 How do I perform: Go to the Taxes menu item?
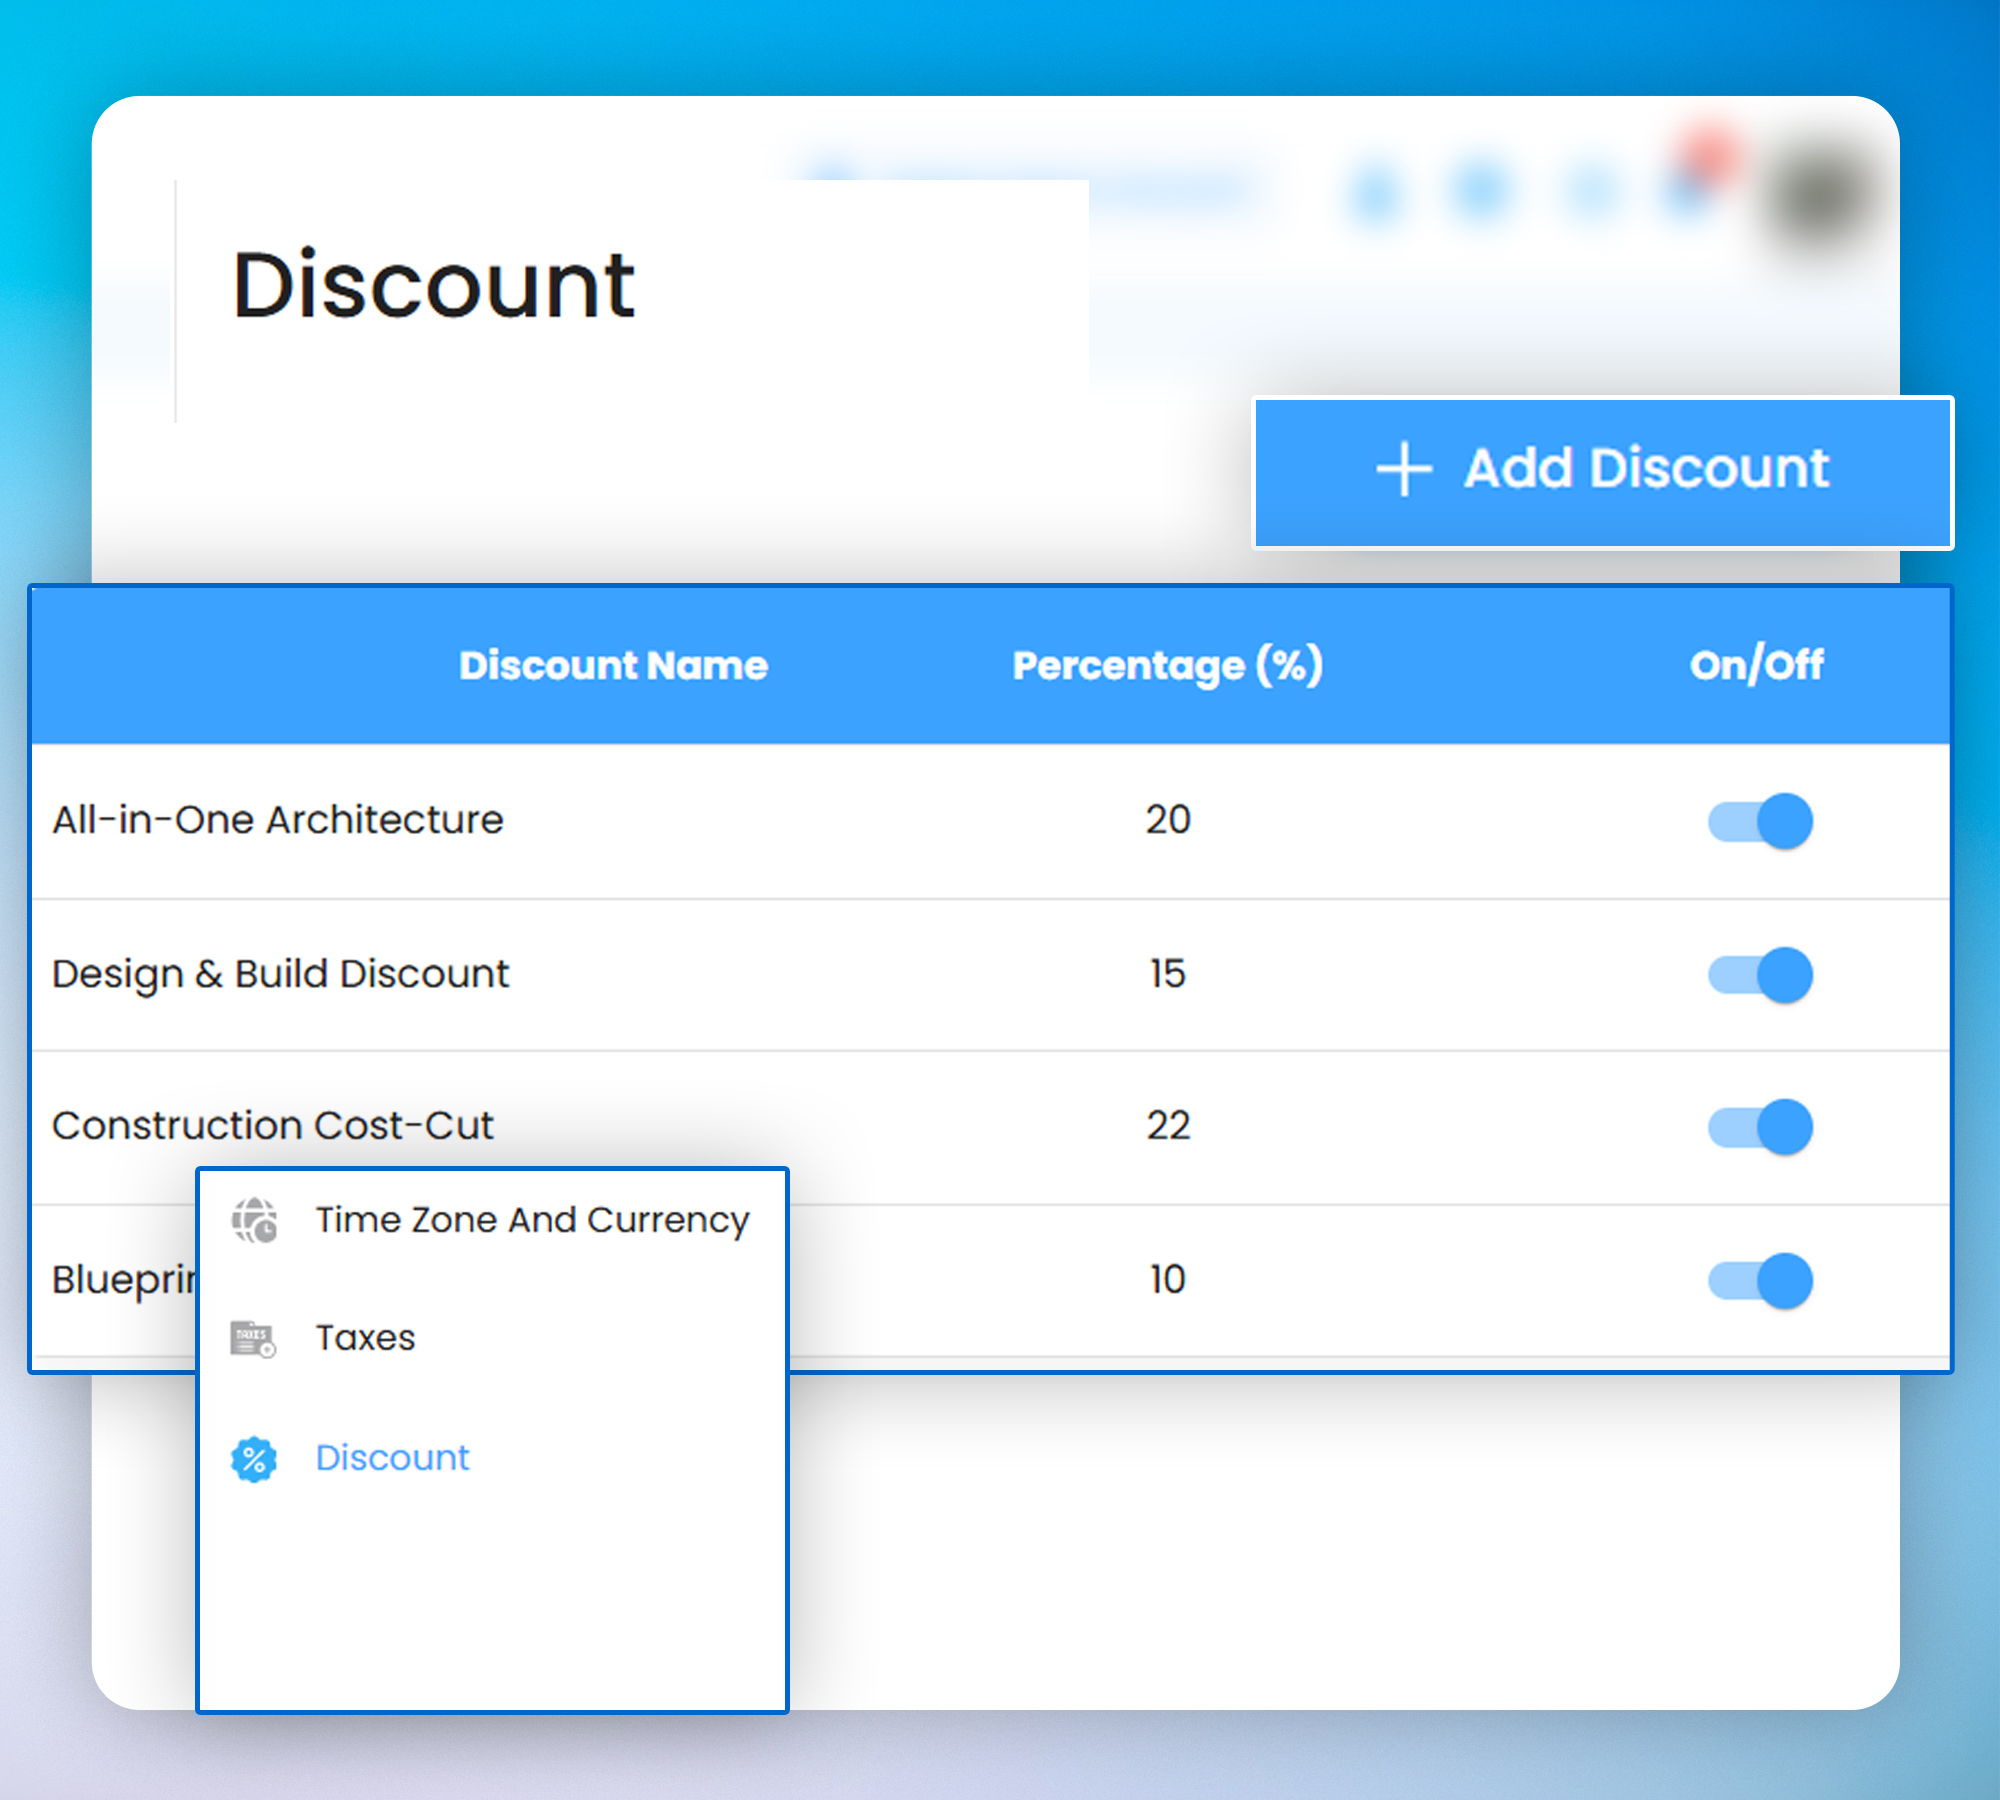(365, 1338)
